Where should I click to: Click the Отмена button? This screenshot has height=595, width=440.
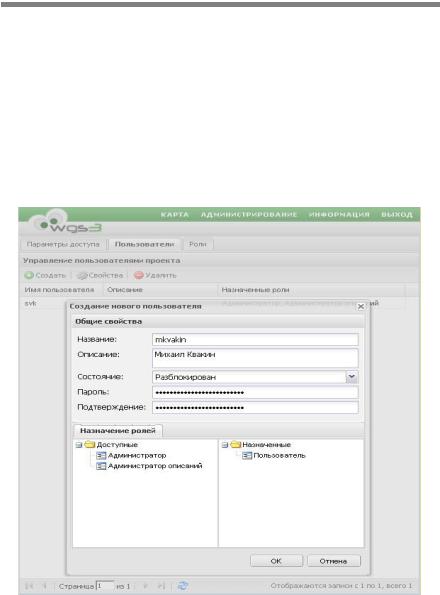click(x=333, y=561)
